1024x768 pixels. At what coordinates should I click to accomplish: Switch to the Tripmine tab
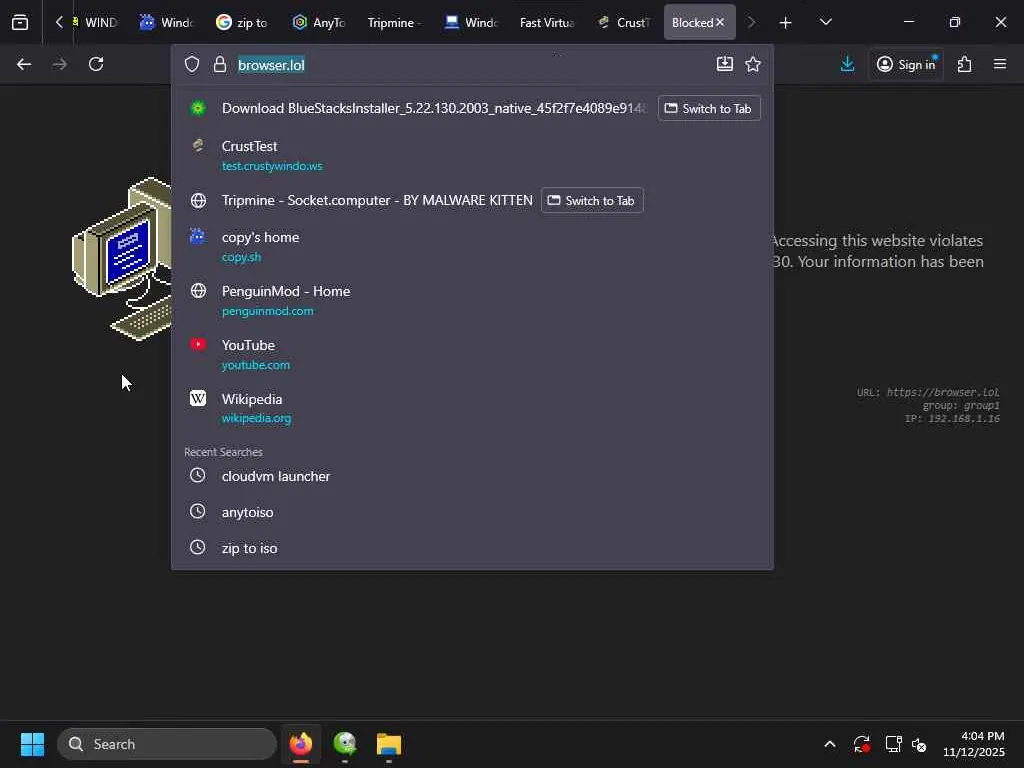tap(394, 22)
